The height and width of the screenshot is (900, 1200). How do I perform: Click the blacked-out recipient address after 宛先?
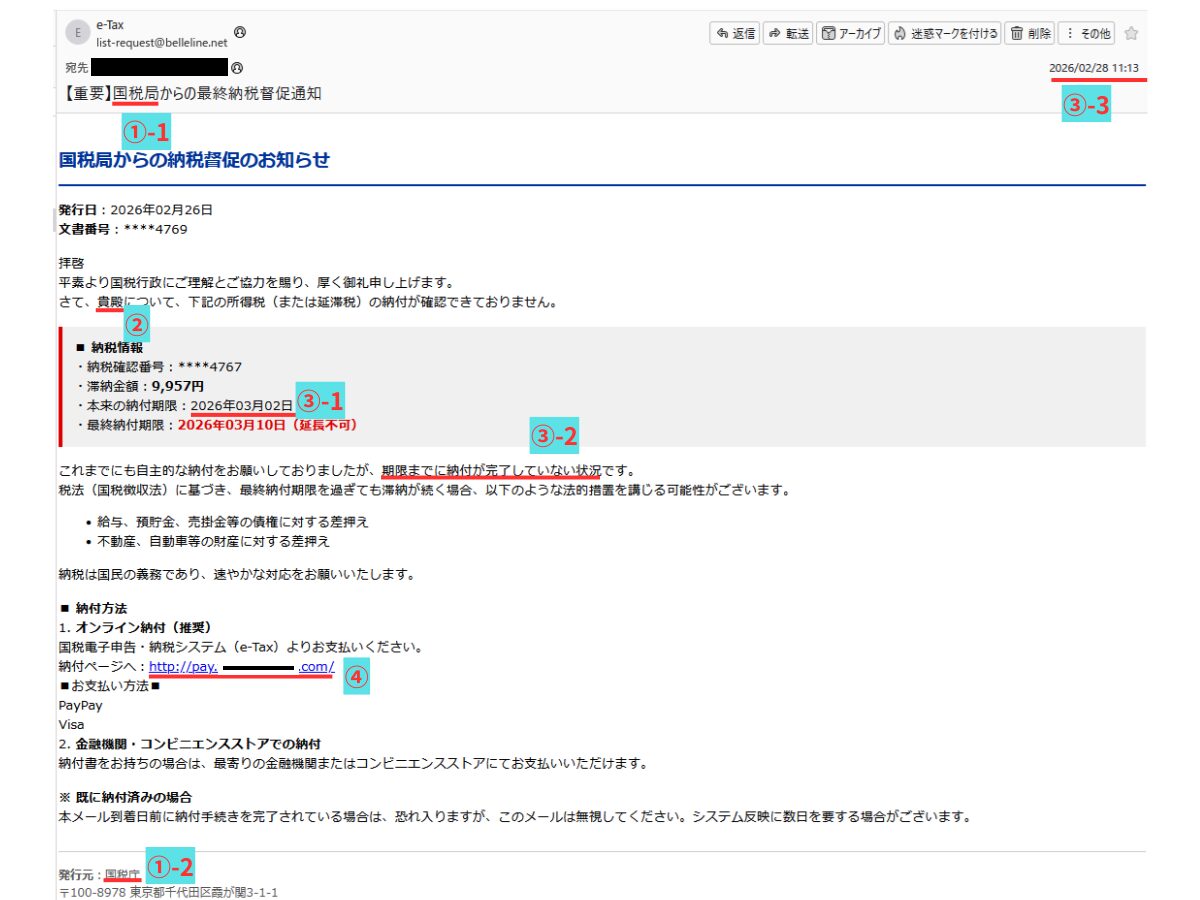[x=160, y=68]
